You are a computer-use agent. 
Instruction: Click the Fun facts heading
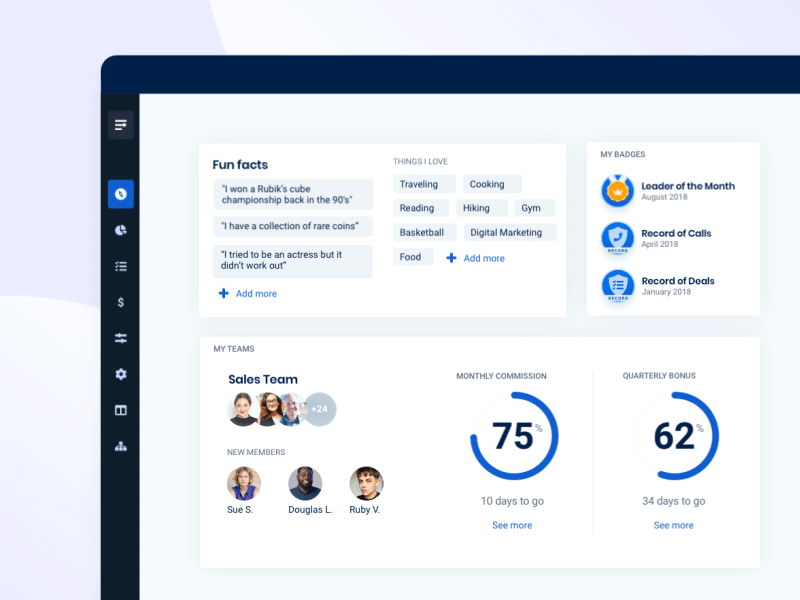click(x=240, y=165)
